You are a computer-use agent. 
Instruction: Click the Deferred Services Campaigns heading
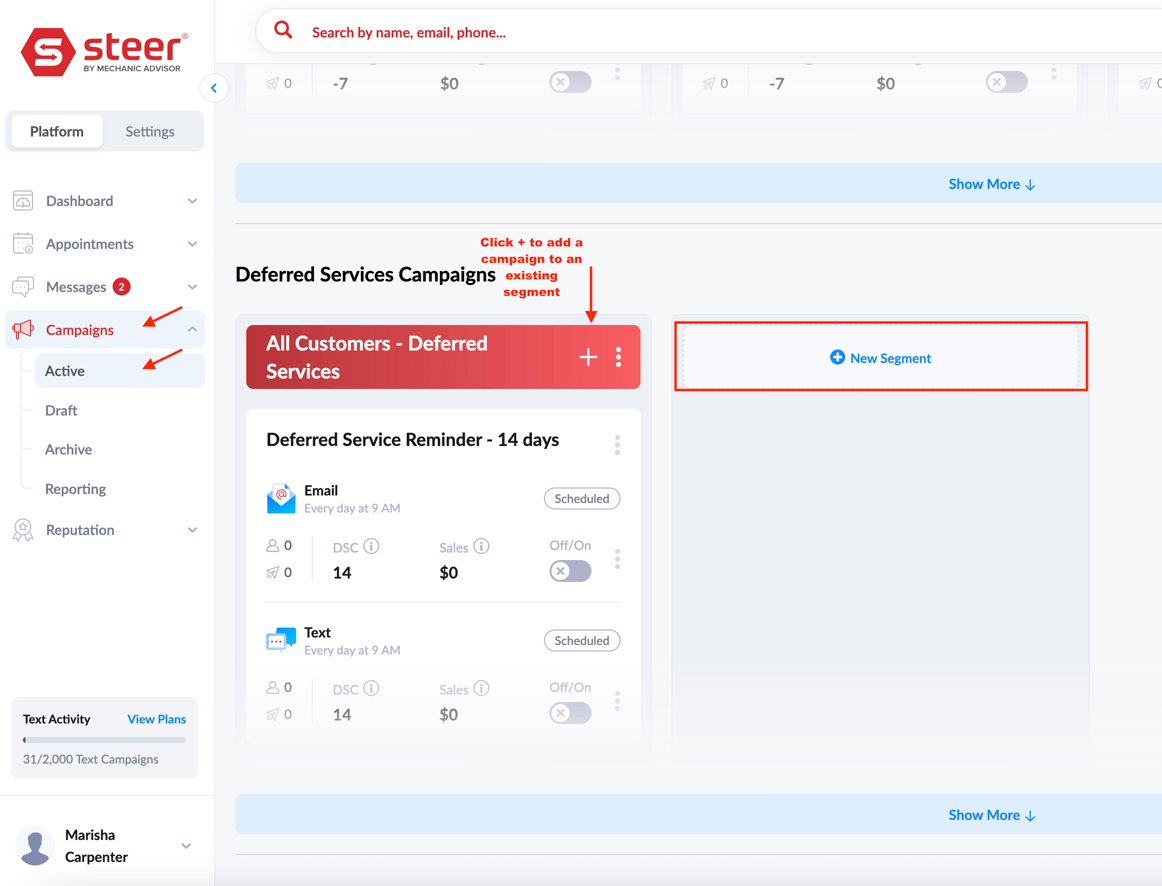[365, 274]
